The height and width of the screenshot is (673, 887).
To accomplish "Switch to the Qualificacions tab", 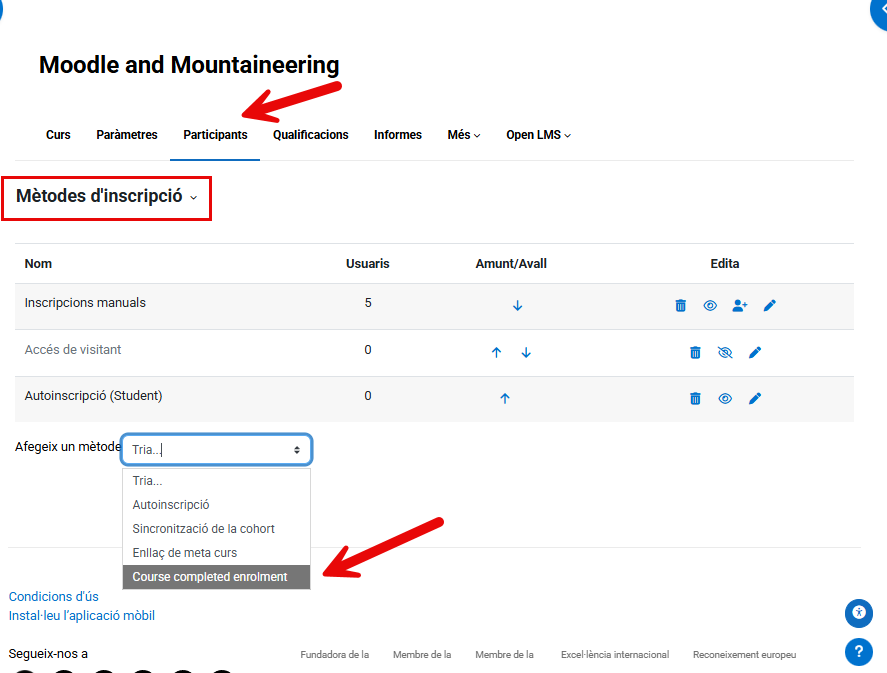I will [310, 135].
